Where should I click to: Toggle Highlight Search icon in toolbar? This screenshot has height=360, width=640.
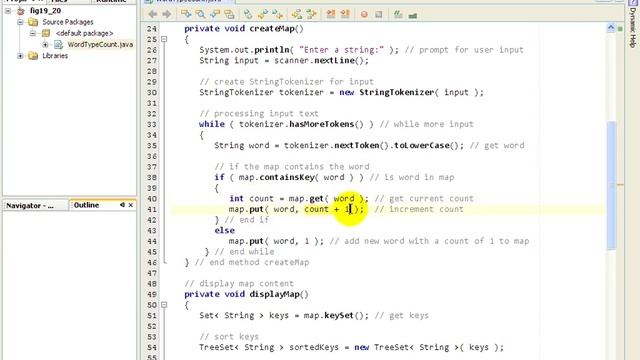(229, 15)
